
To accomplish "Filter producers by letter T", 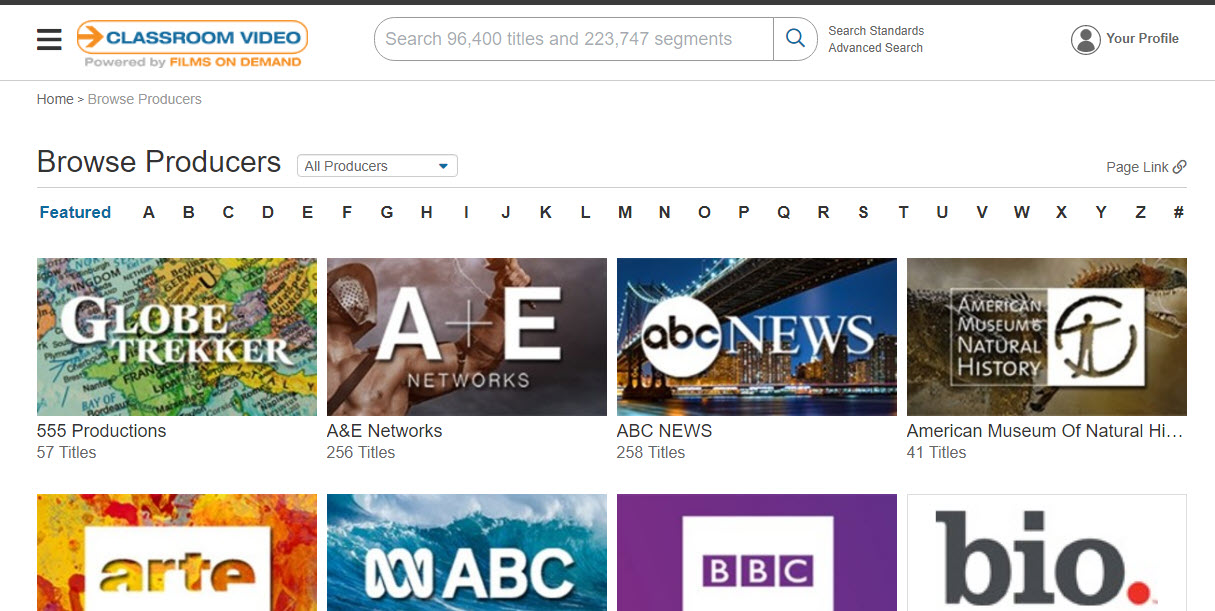I will pos(903,212).
